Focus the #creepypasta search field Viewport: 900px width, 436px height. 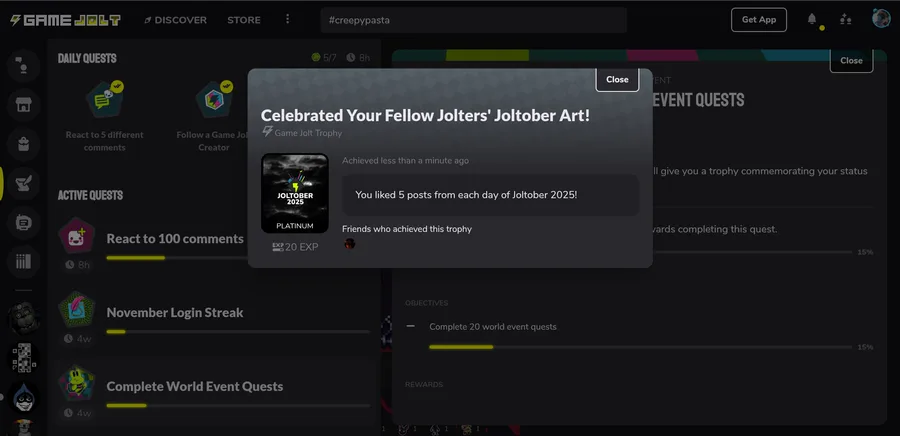pos(474,20)
